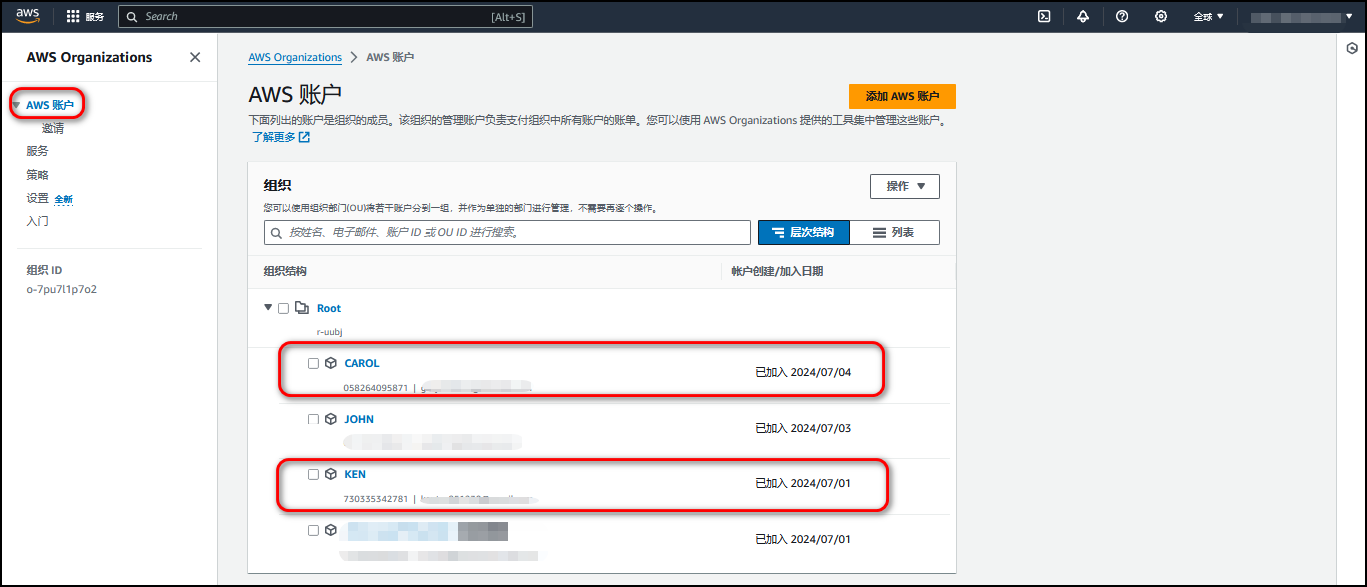The image size is (1367, 587).
Task: Click the CAROL account ID 058264095871
Action: (x=376, y=387)
